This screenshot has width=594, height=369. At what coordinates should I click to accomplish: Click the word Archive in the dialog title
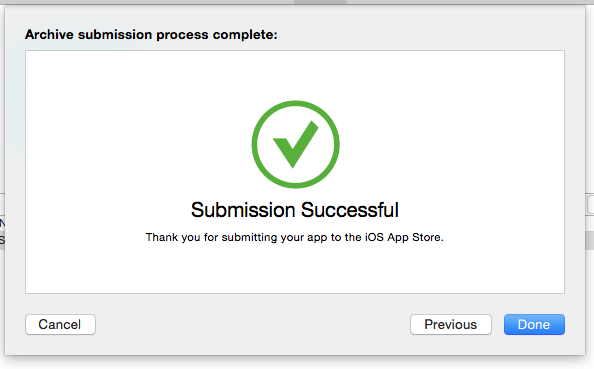49,34
